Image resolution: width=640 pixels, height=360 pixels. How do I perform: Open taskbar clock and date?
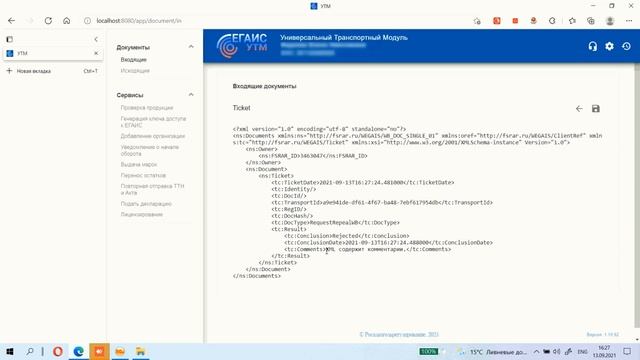(x=604, y=352)
